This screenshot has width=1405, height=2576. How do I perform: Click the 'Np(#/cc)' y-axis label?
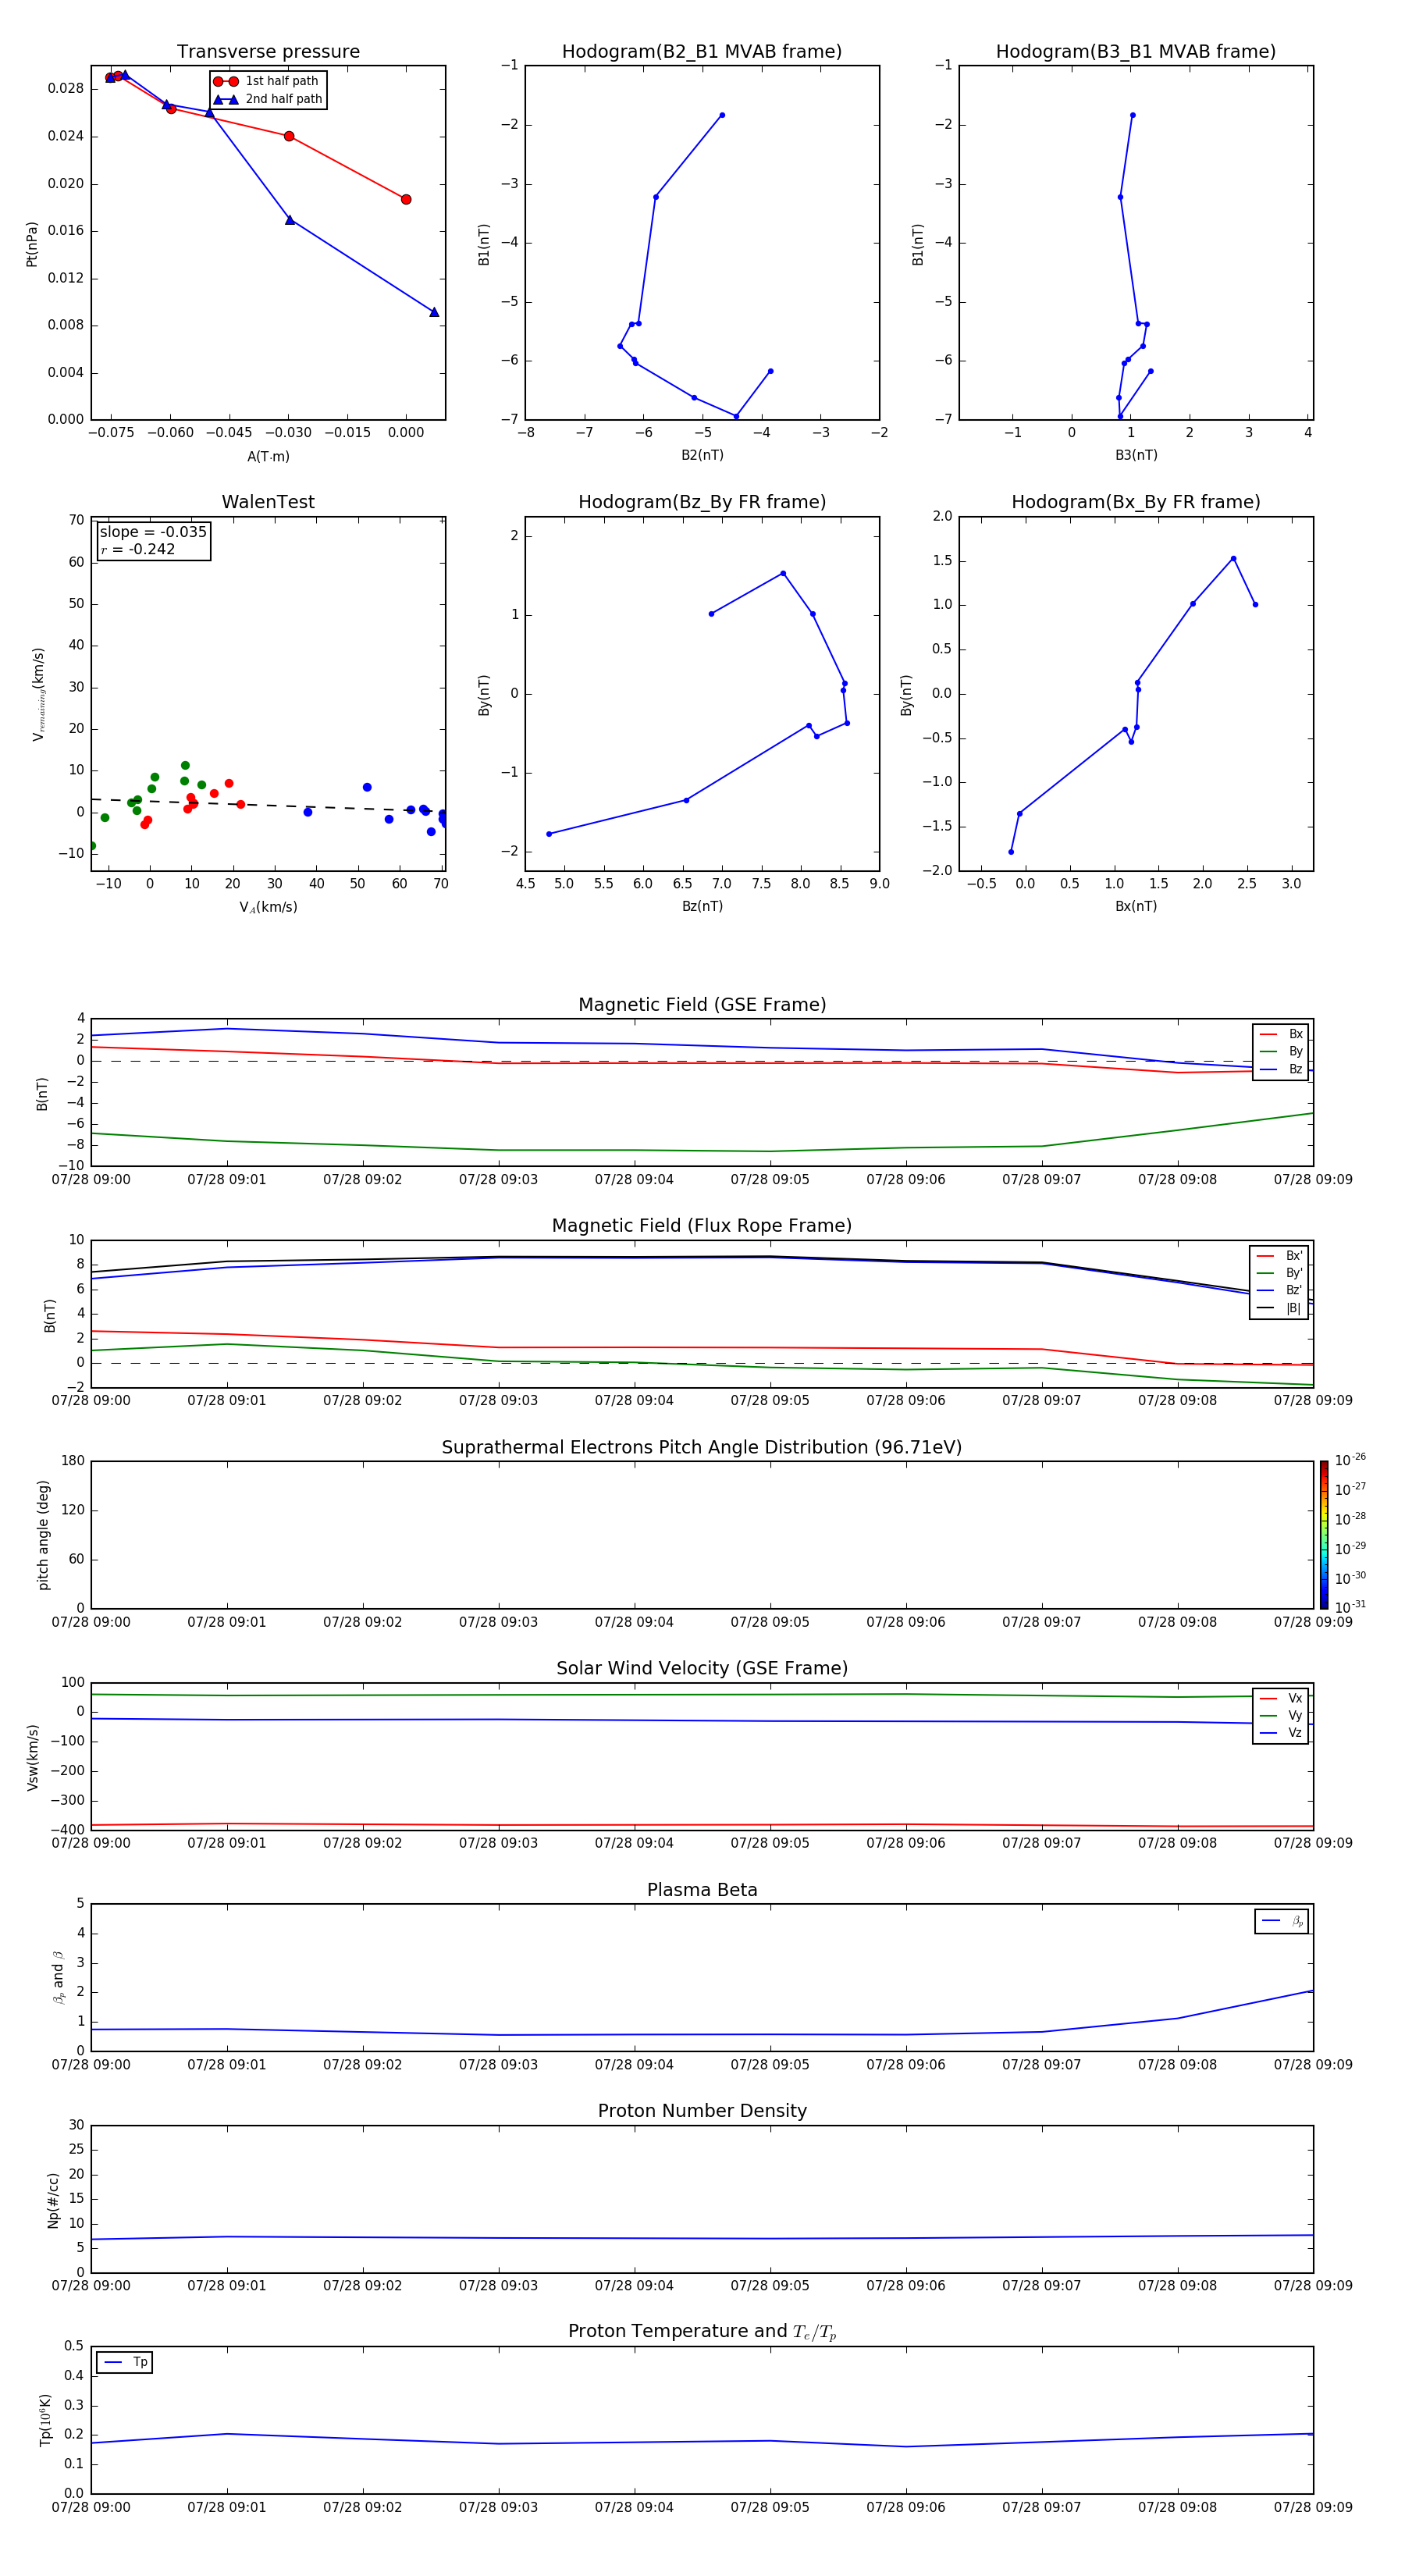pyautogui.click(x=53, y=2200)
